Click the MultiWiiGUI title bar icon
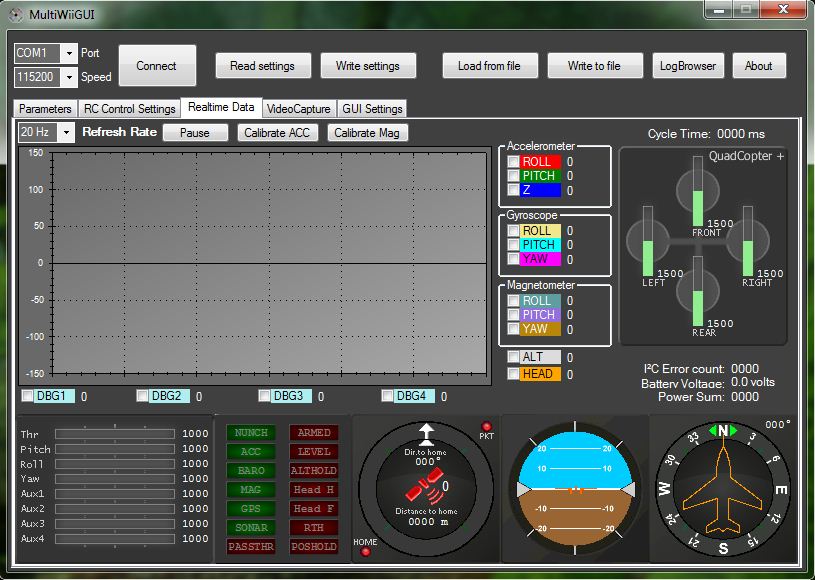Image resolution: width=815 pixels, height=580 pixels. tap(16, 15)
